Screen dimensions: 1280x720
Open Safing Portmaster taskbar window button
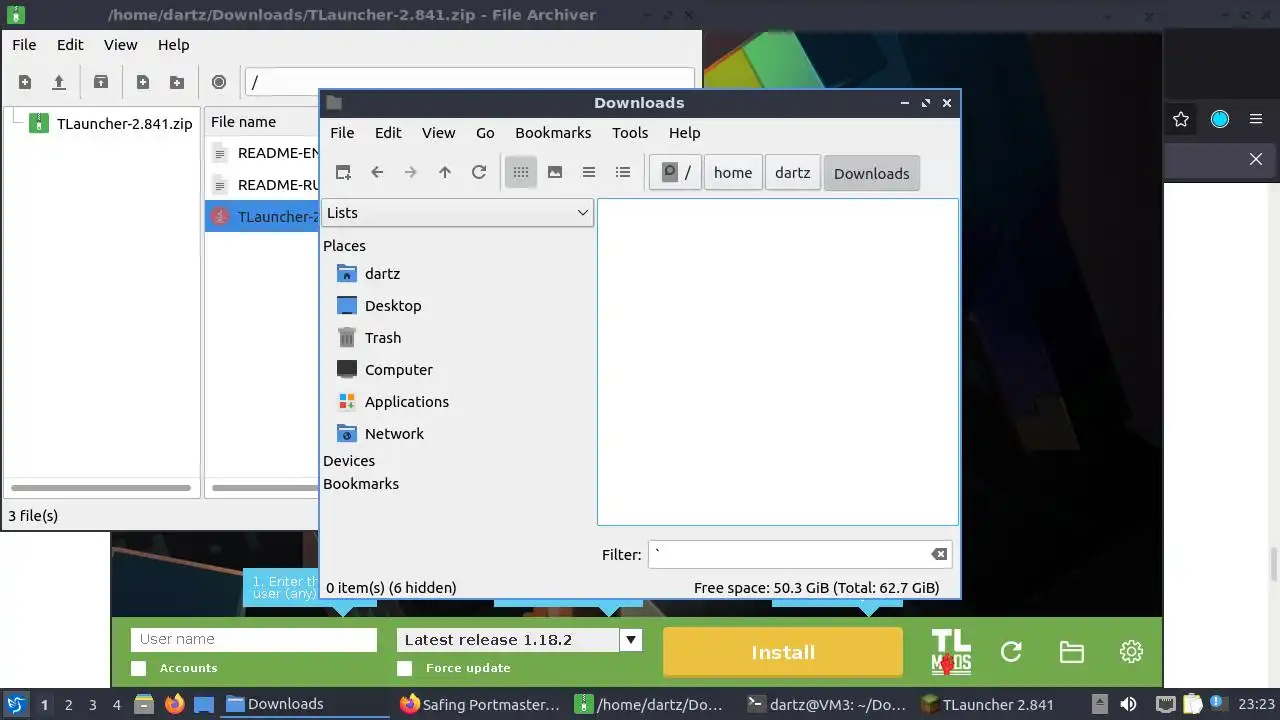point(480,704)
